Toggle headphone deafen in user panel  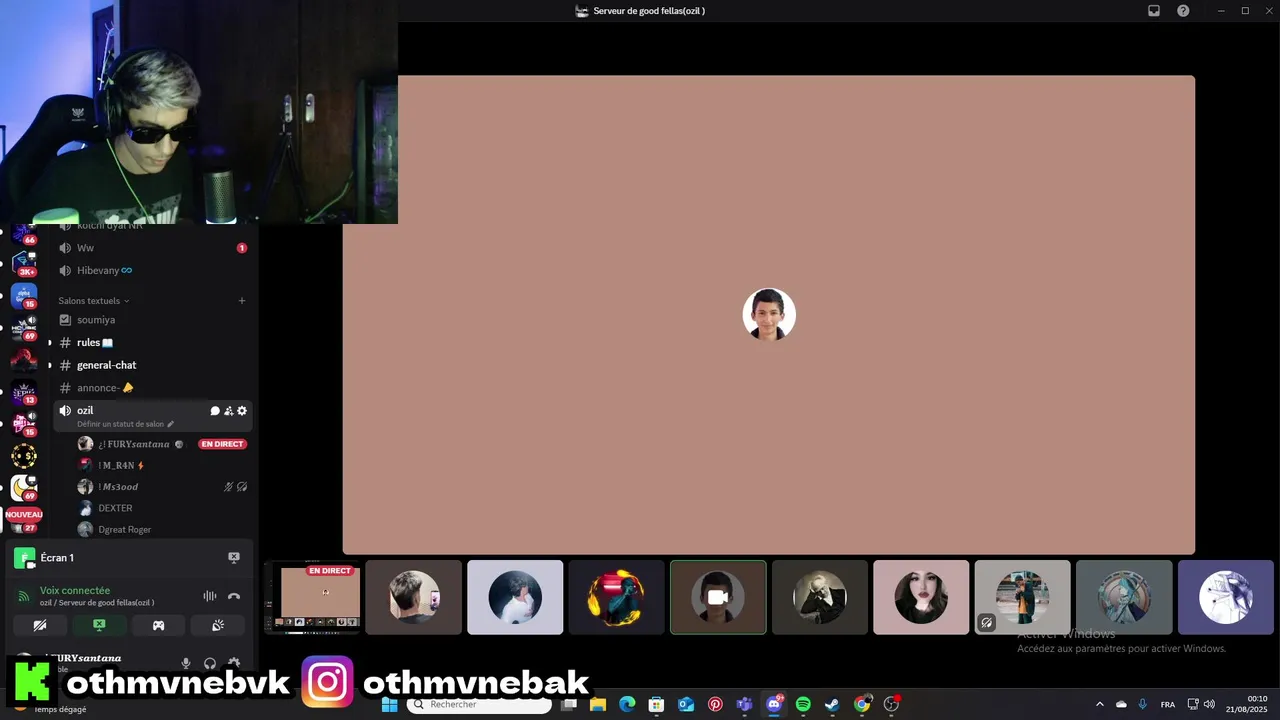pyautogui.click(x=210, y=663)
